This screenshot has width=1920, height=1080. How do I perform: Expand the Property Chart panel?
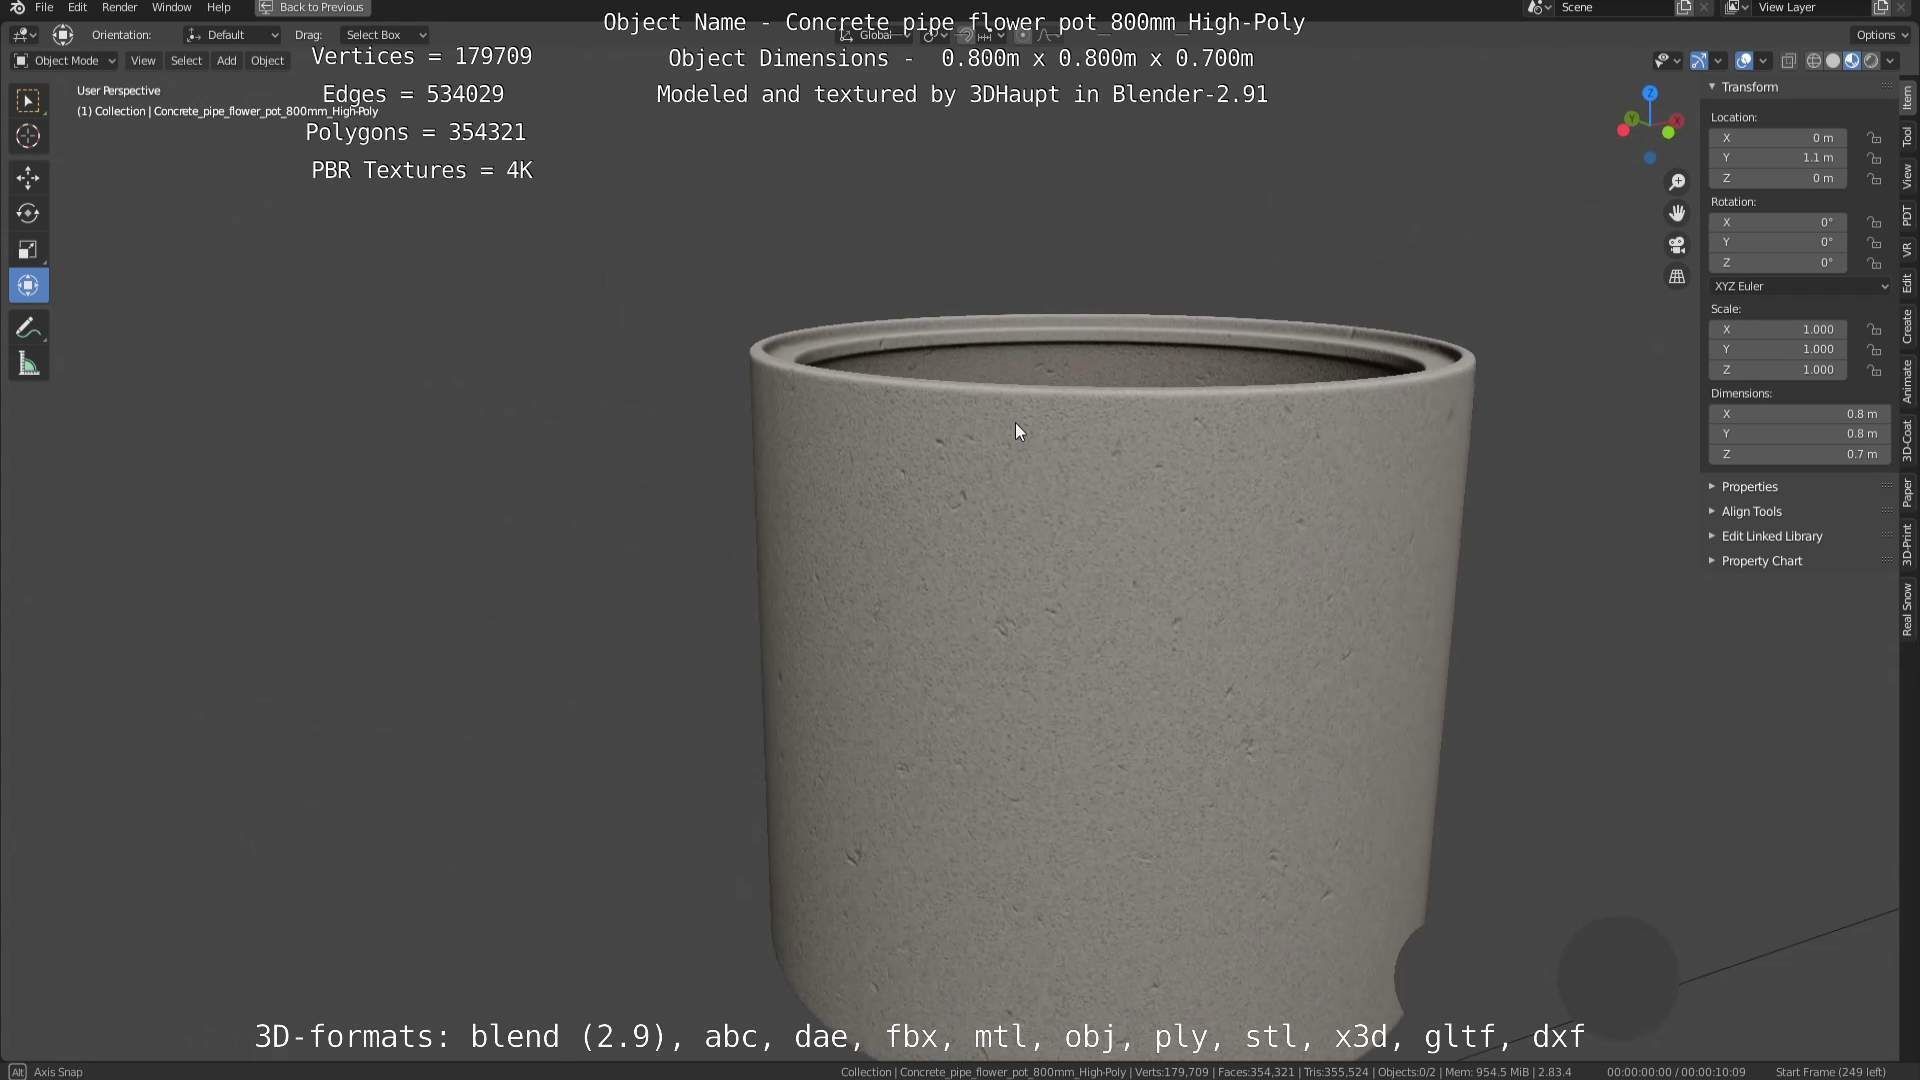[1761, 562]
